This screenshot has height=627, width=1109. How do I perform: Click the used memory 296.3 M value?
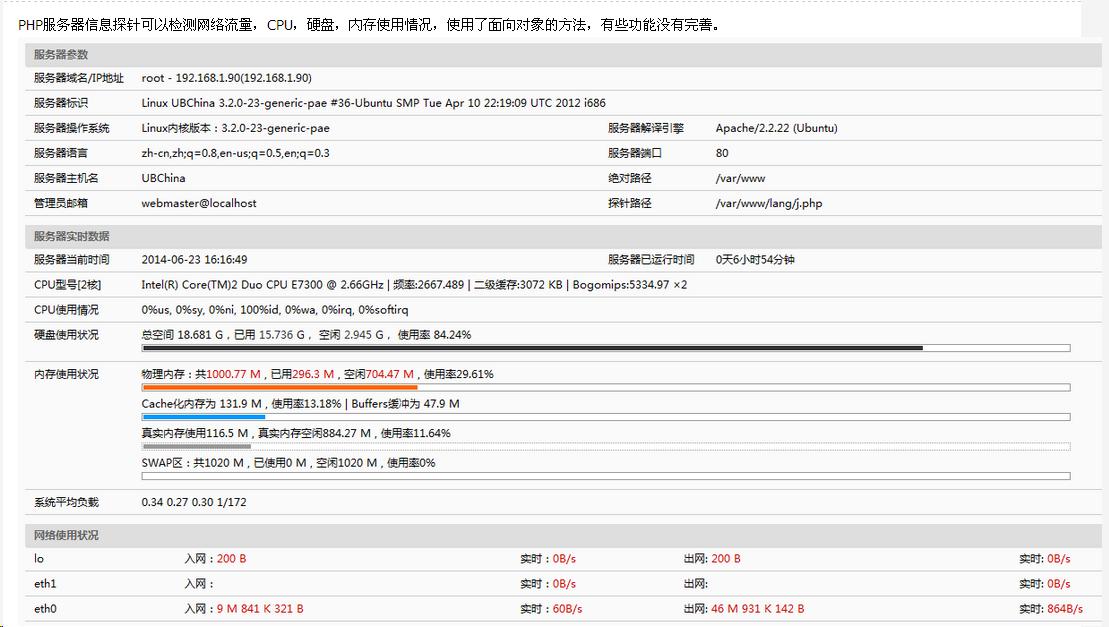click(313, 374)
